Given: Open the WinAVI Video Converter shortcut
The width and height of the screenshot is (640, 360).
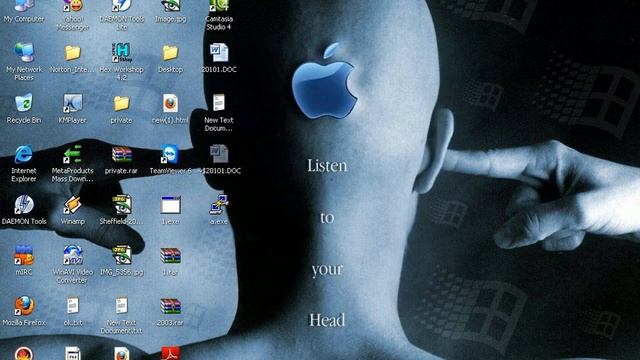Looking at the screenshot, I should coord(73,255).
